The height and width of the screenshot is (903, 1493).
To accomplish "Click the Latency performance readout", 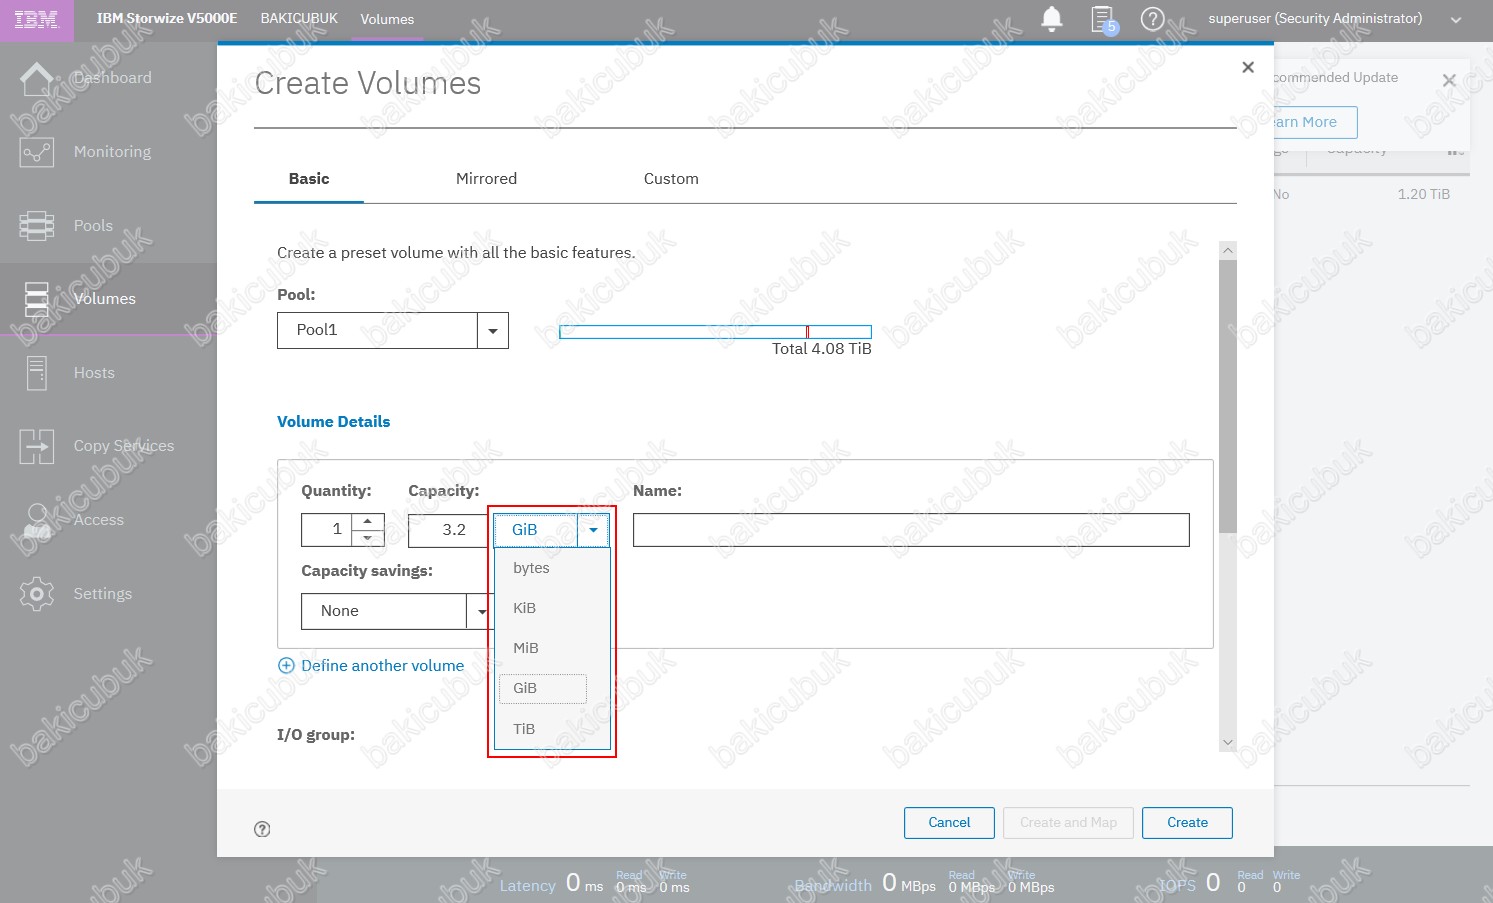I will click(x=594, y=883).
